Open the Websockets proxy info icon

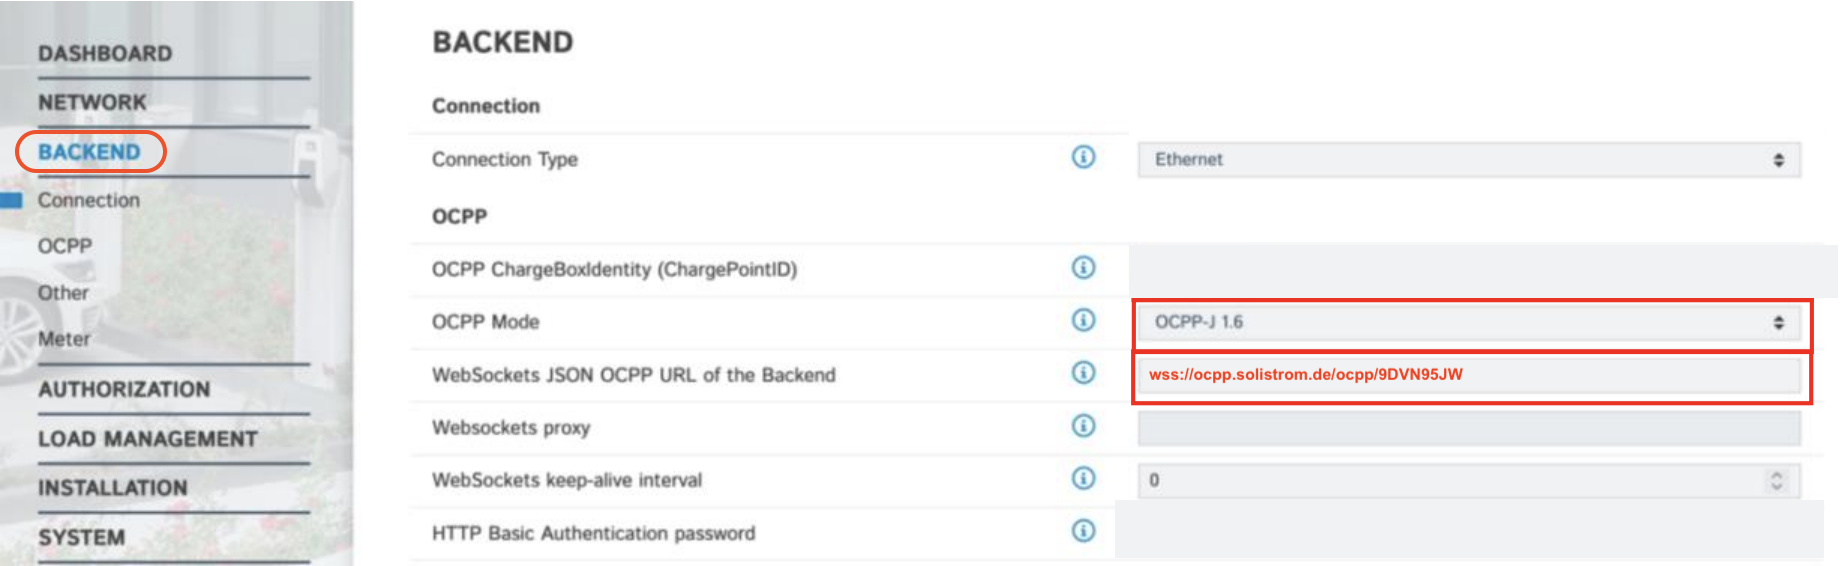[1083, 426]
